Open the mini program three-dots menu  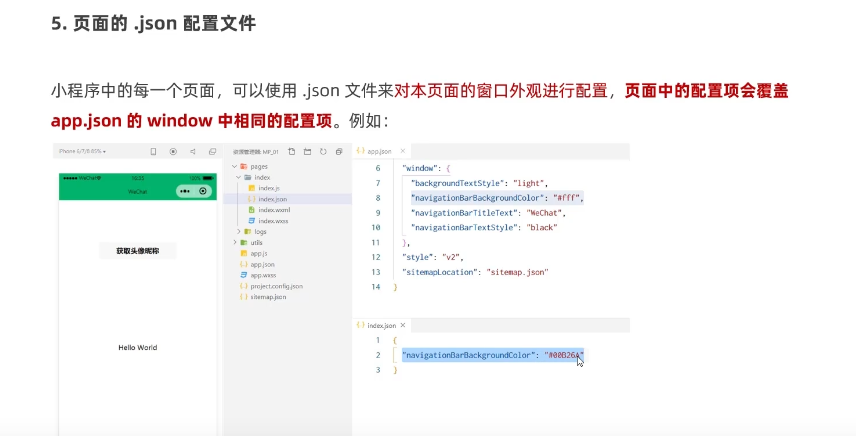click(185, 191)
